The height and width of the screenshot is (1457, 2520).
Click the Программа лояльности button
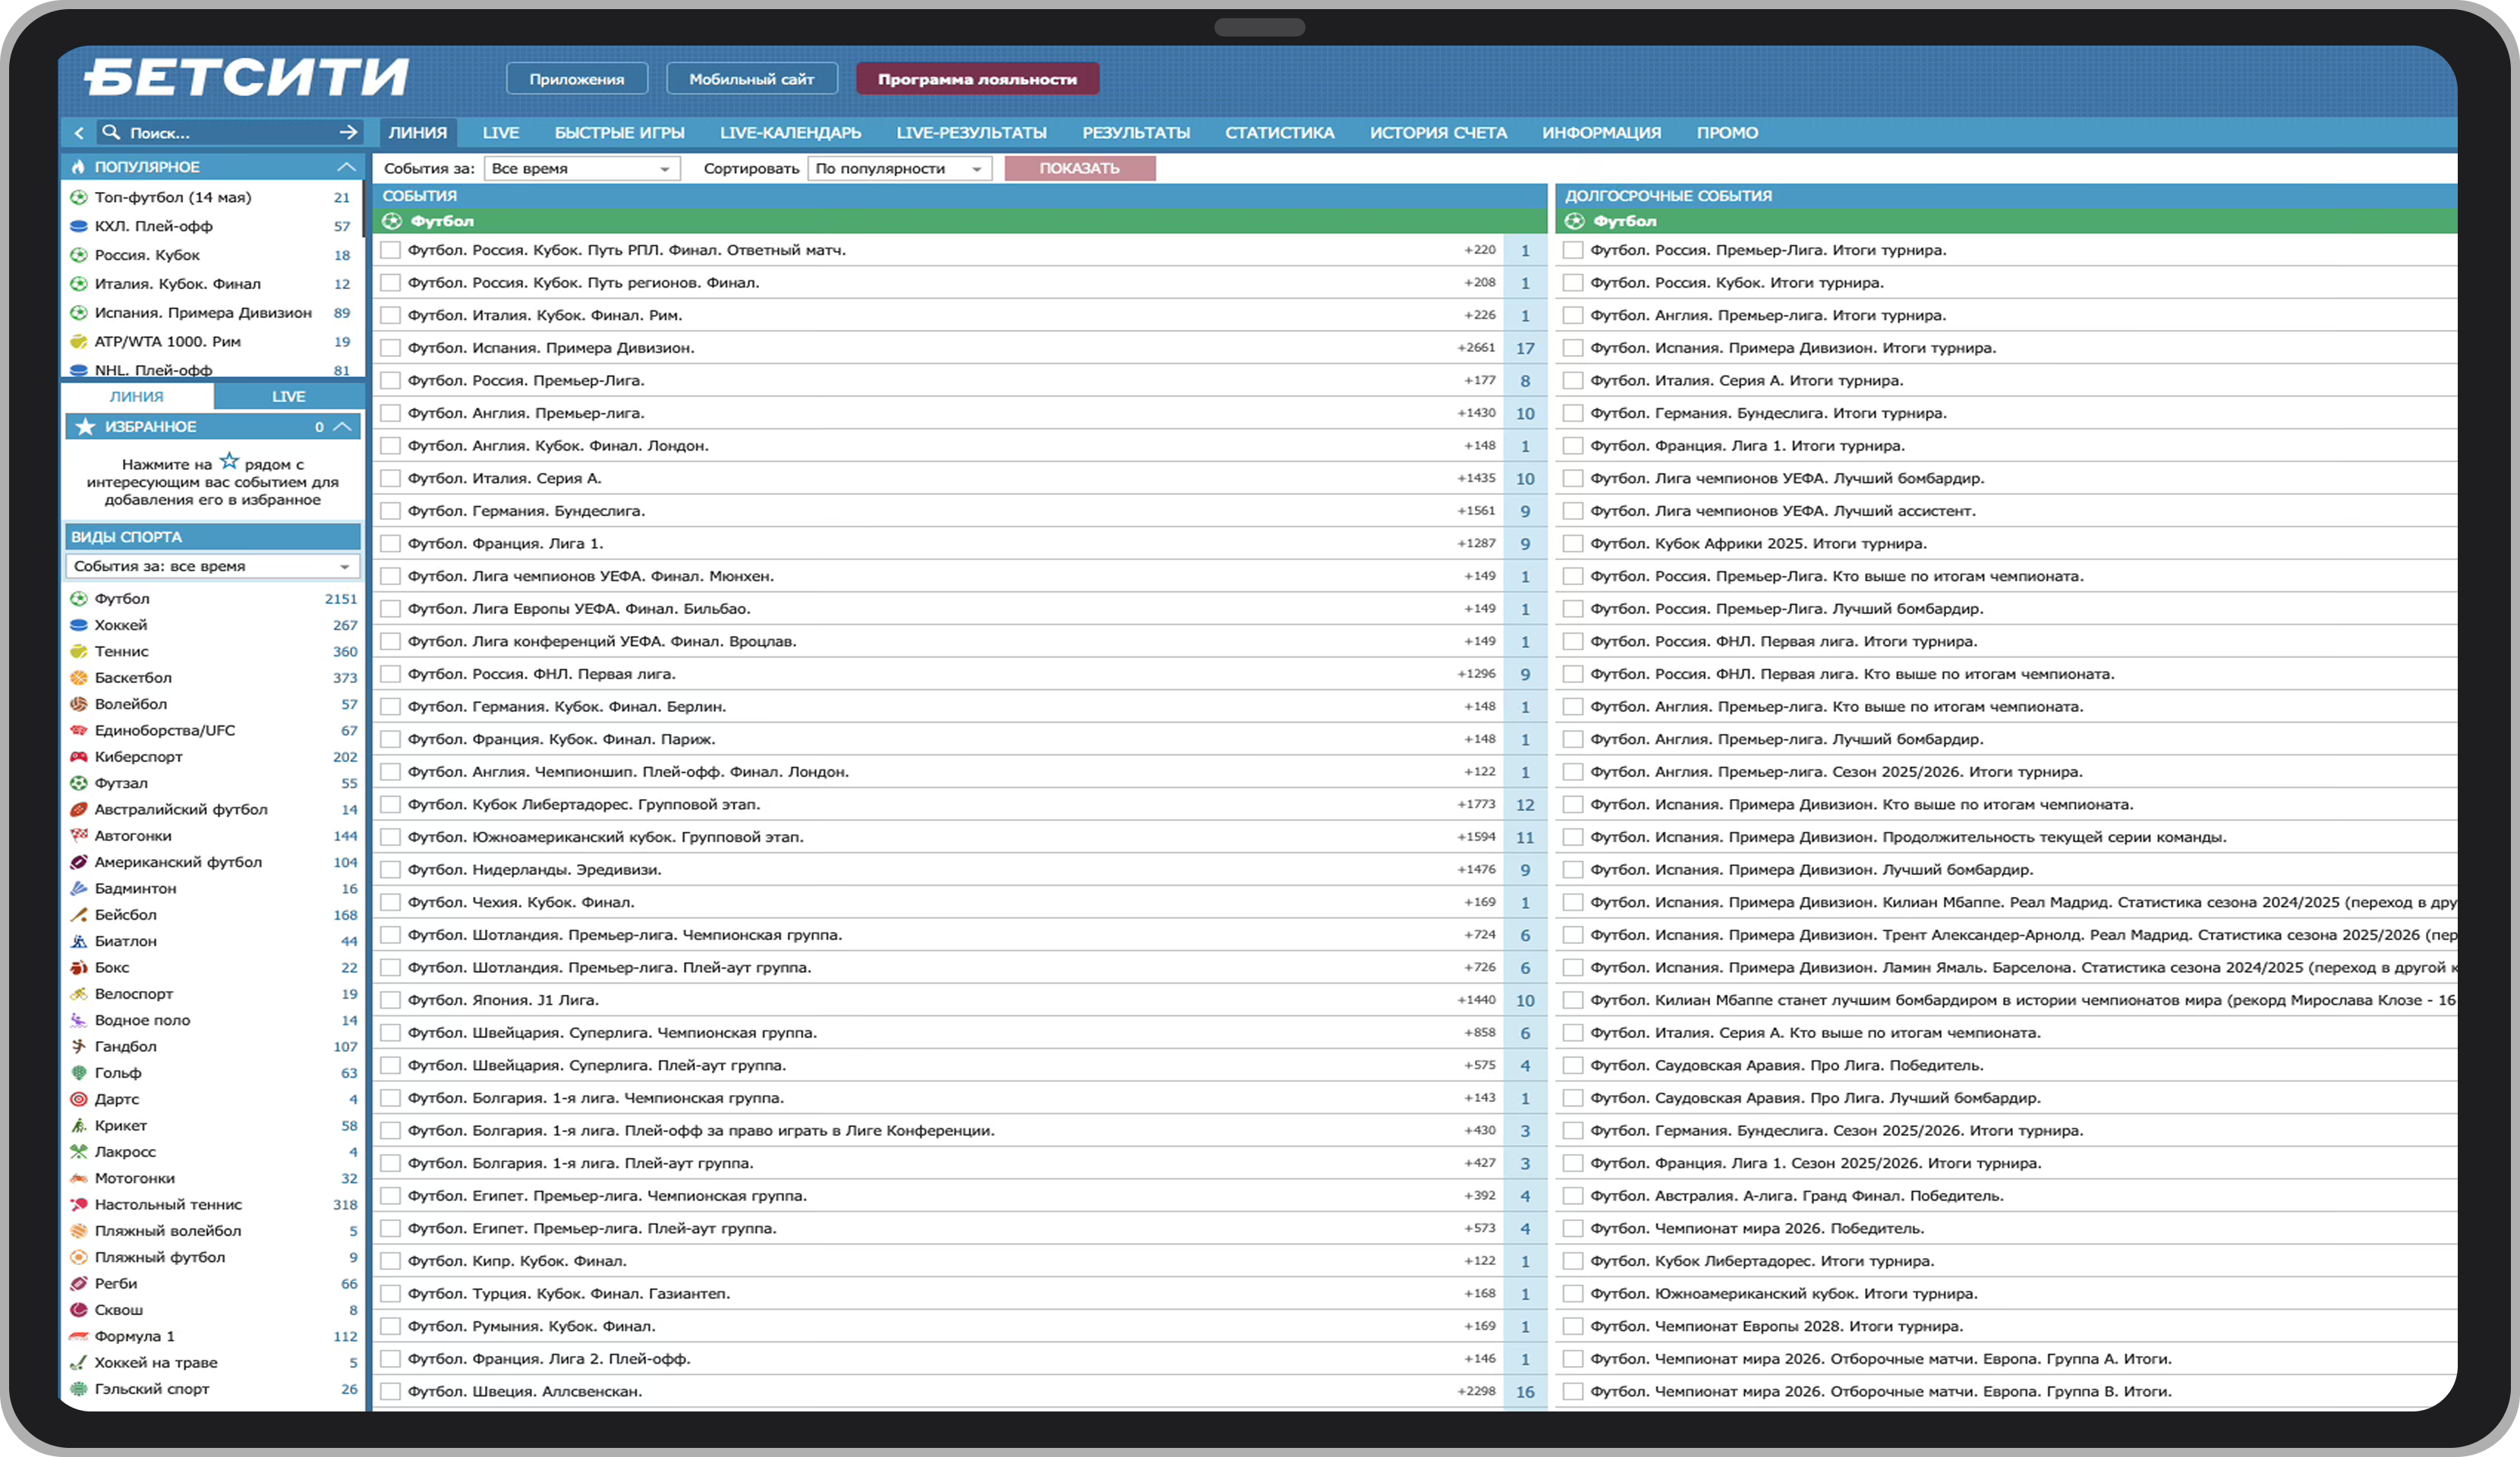(977, 79)
